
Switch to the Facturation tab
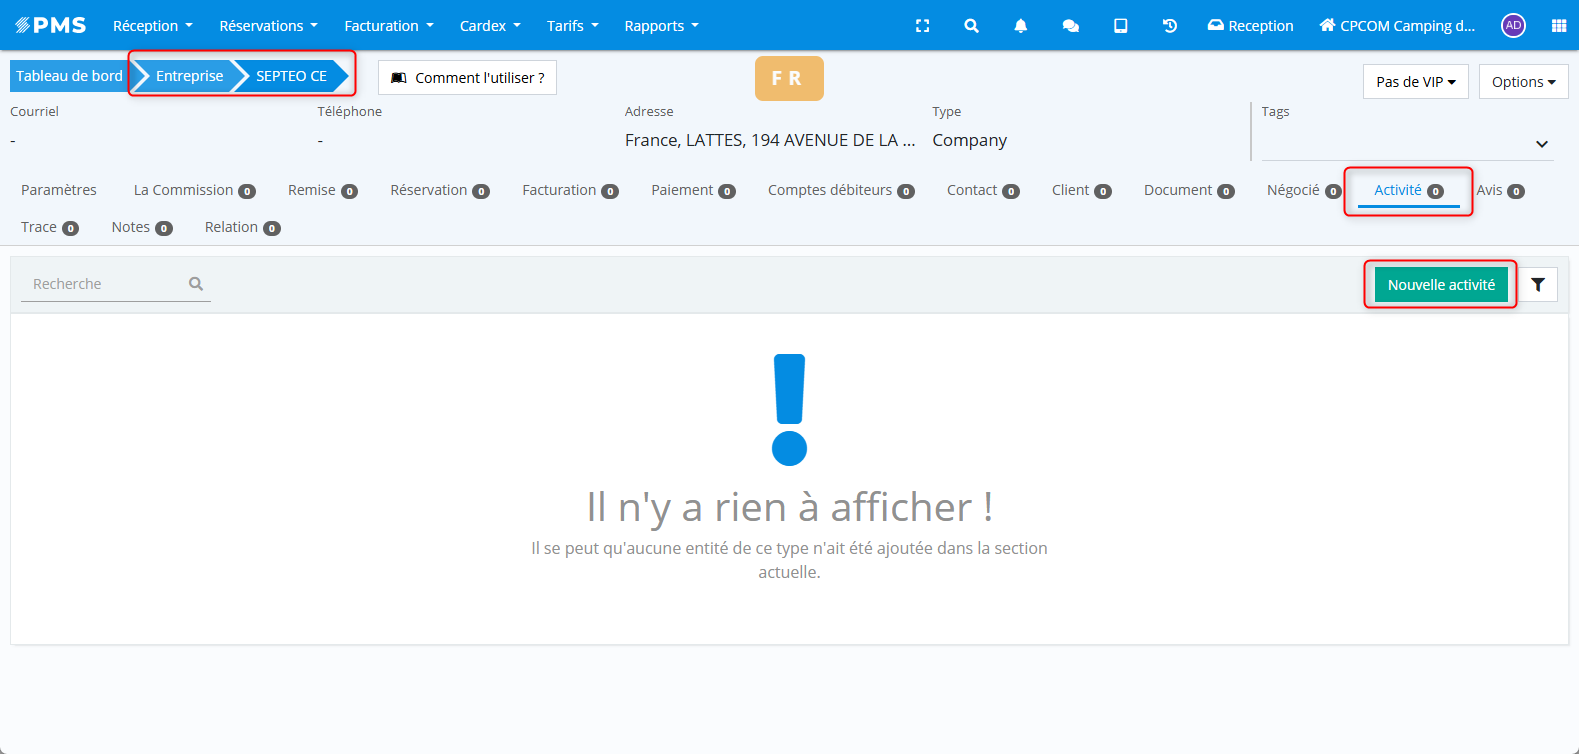tap(569, 190)
